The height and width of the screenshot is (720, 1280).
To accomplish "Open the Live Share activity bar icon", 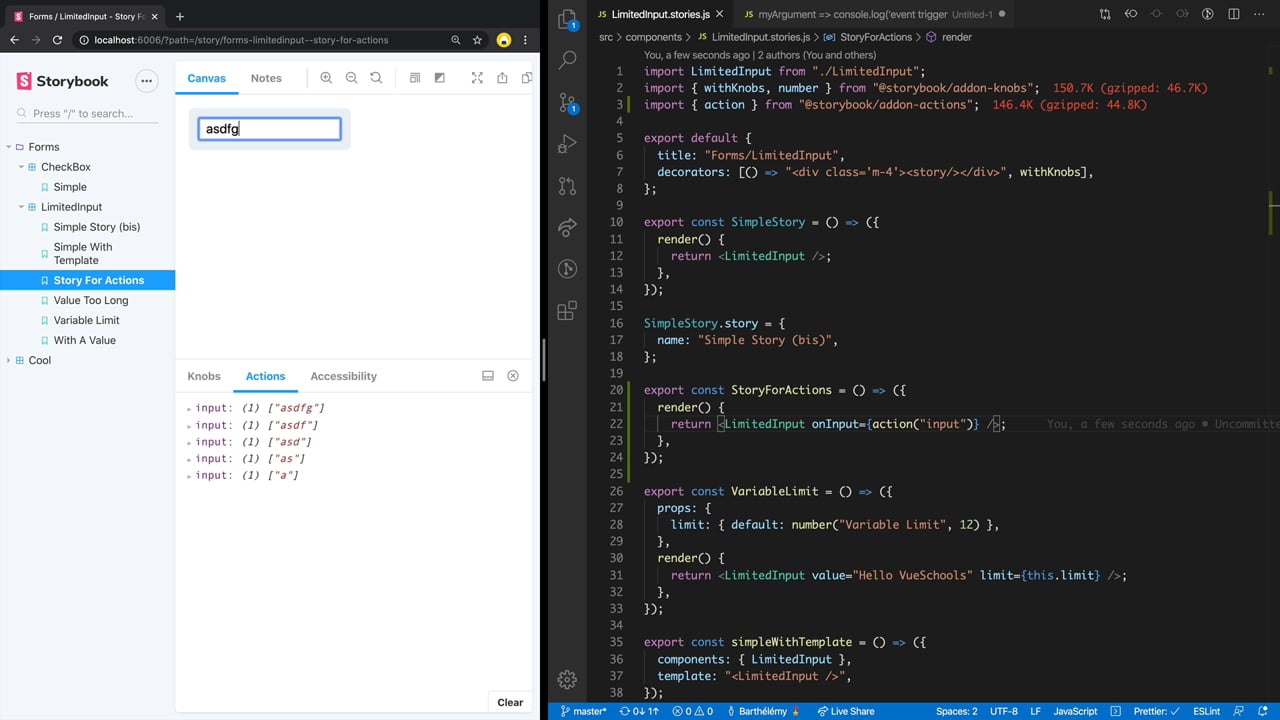I will coord(567,227).
